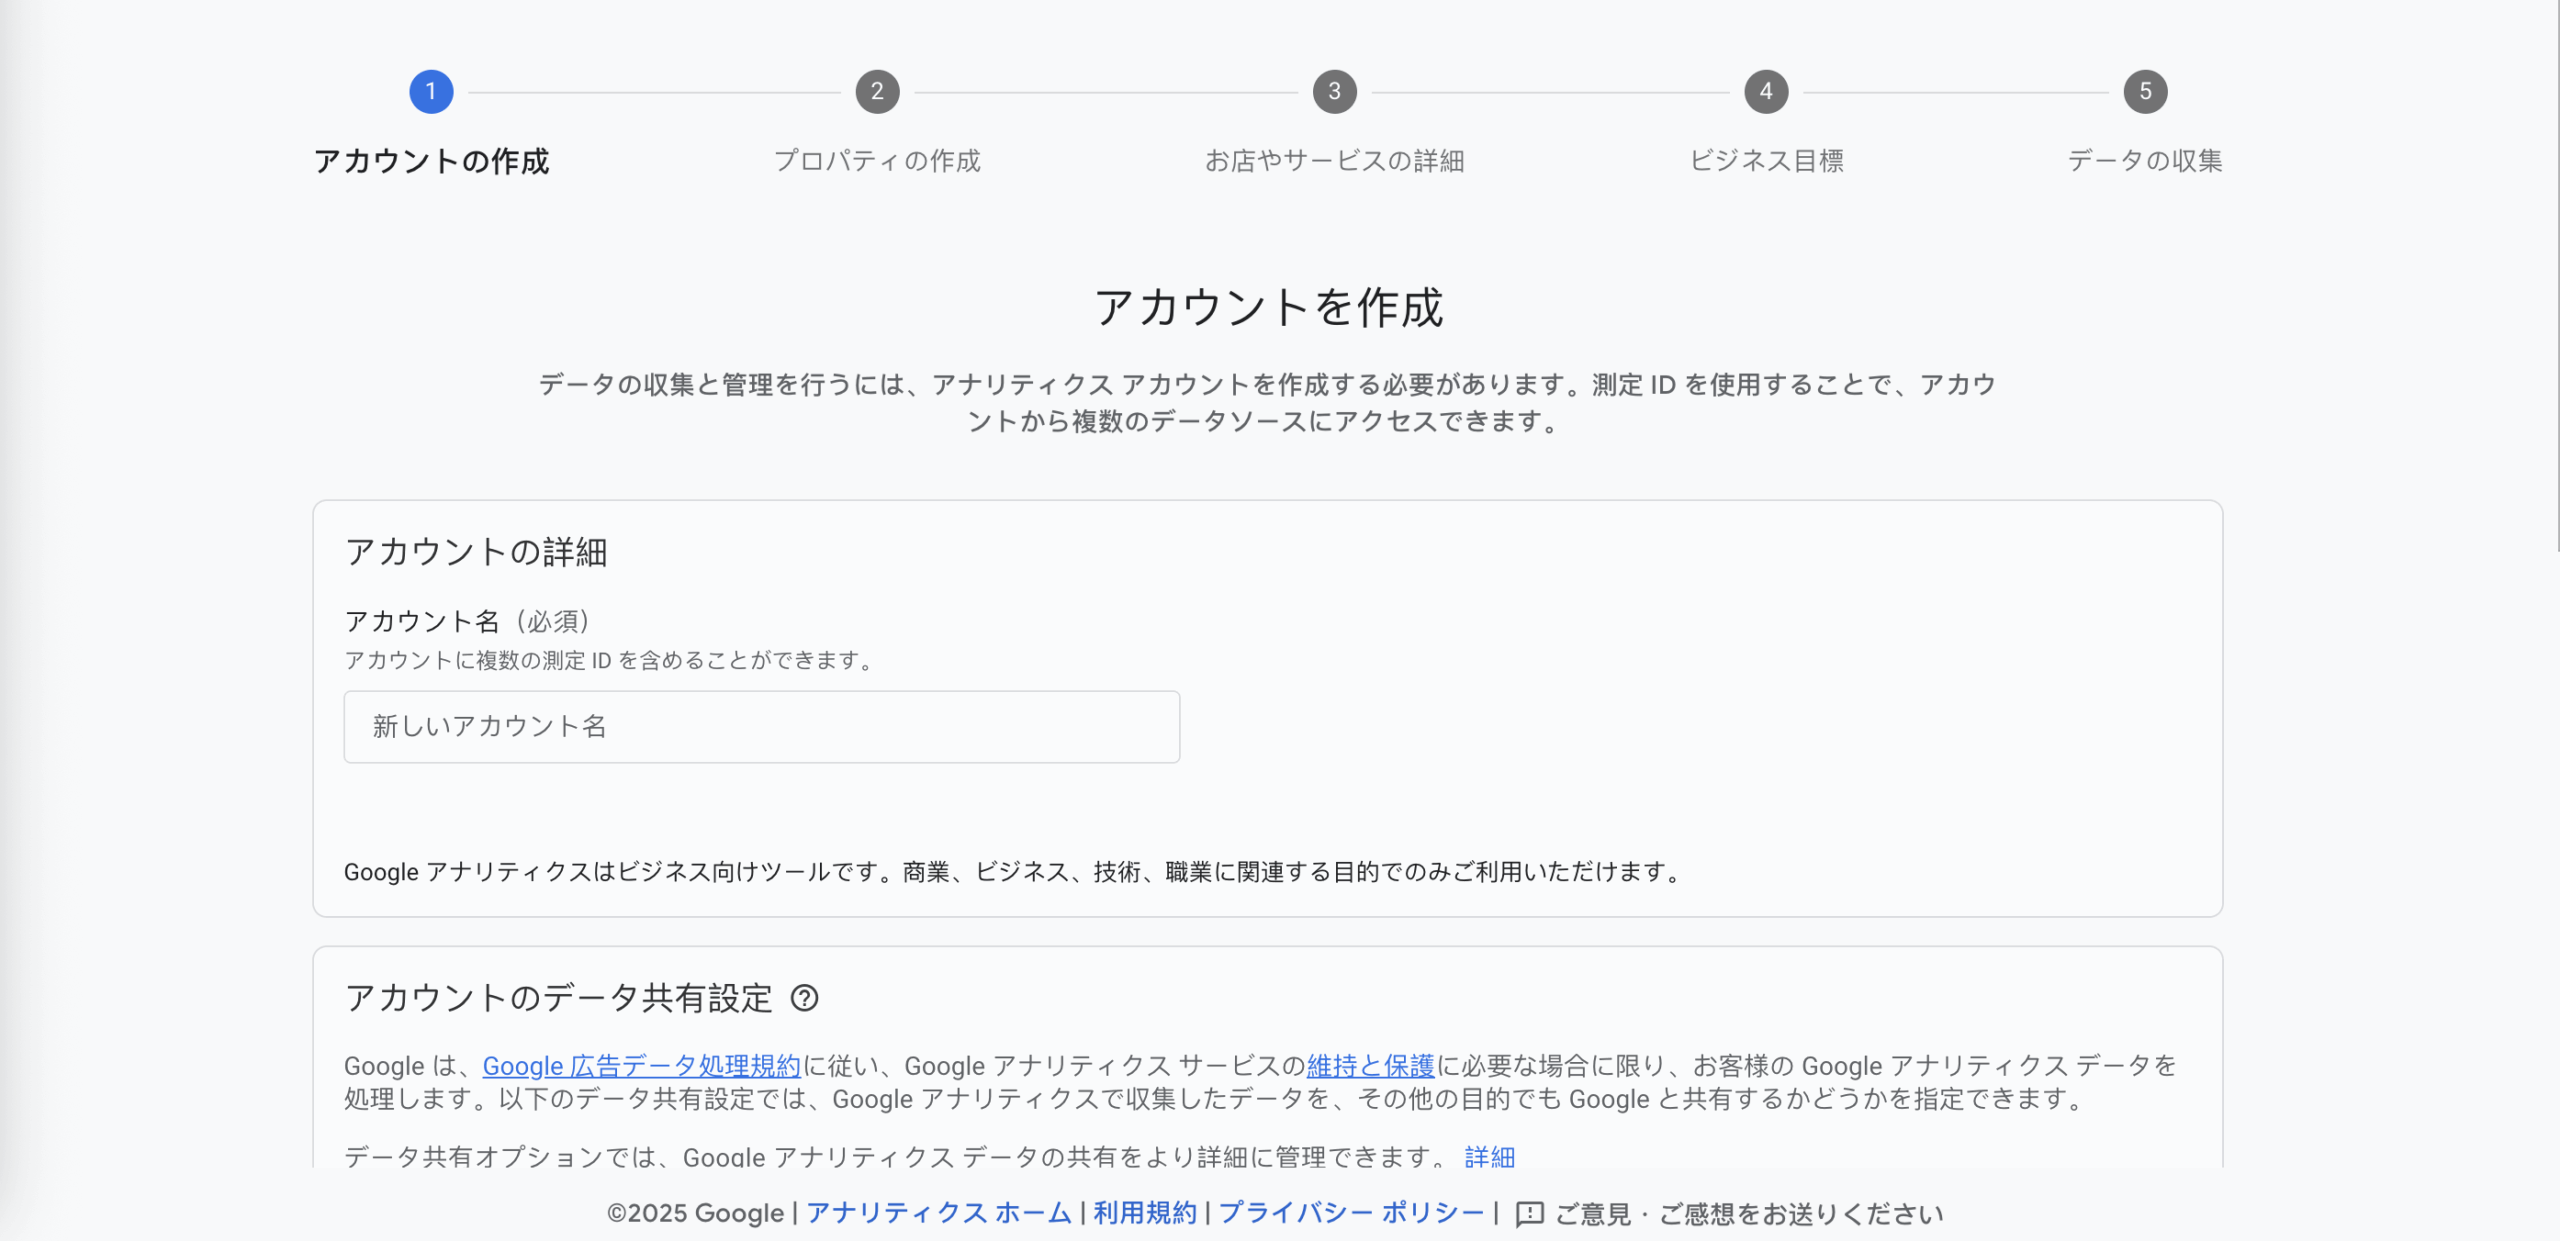Select the お店やサービスの詳細 step label
The image size is (2560, 1241).
point(1334,161)
